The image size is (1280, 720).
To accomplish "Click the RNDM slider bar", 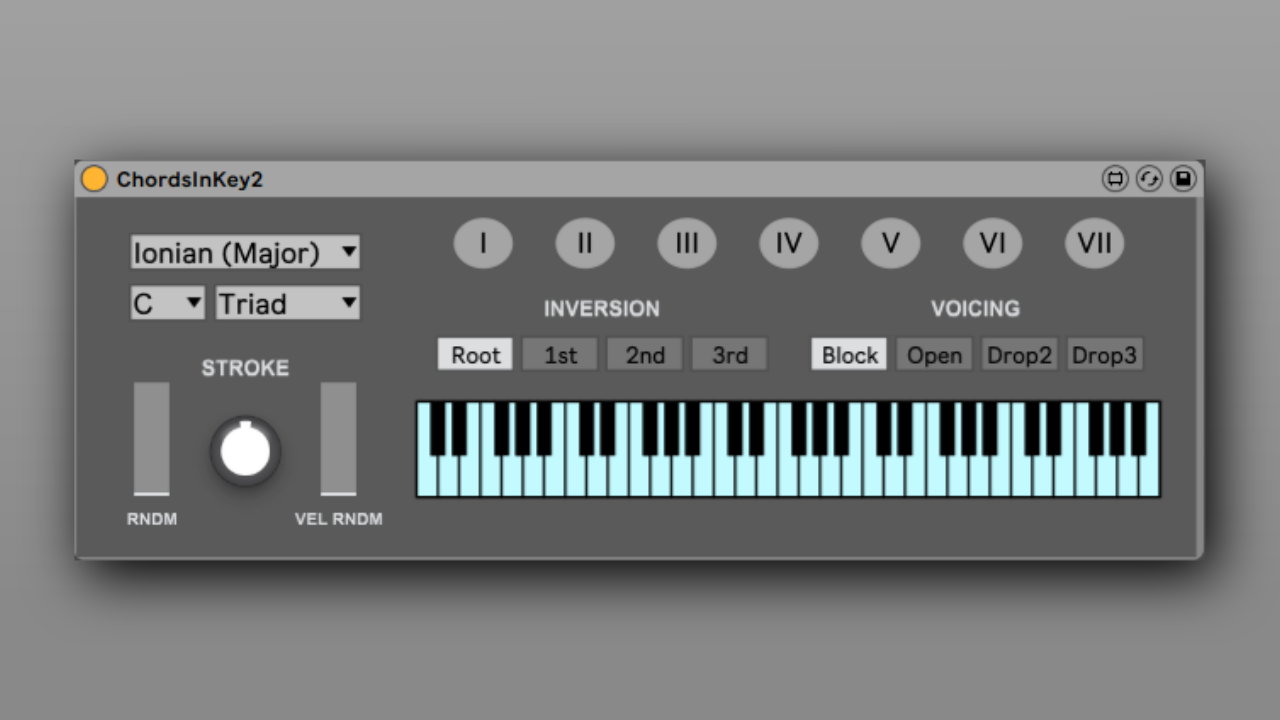I will click(152, 438).
